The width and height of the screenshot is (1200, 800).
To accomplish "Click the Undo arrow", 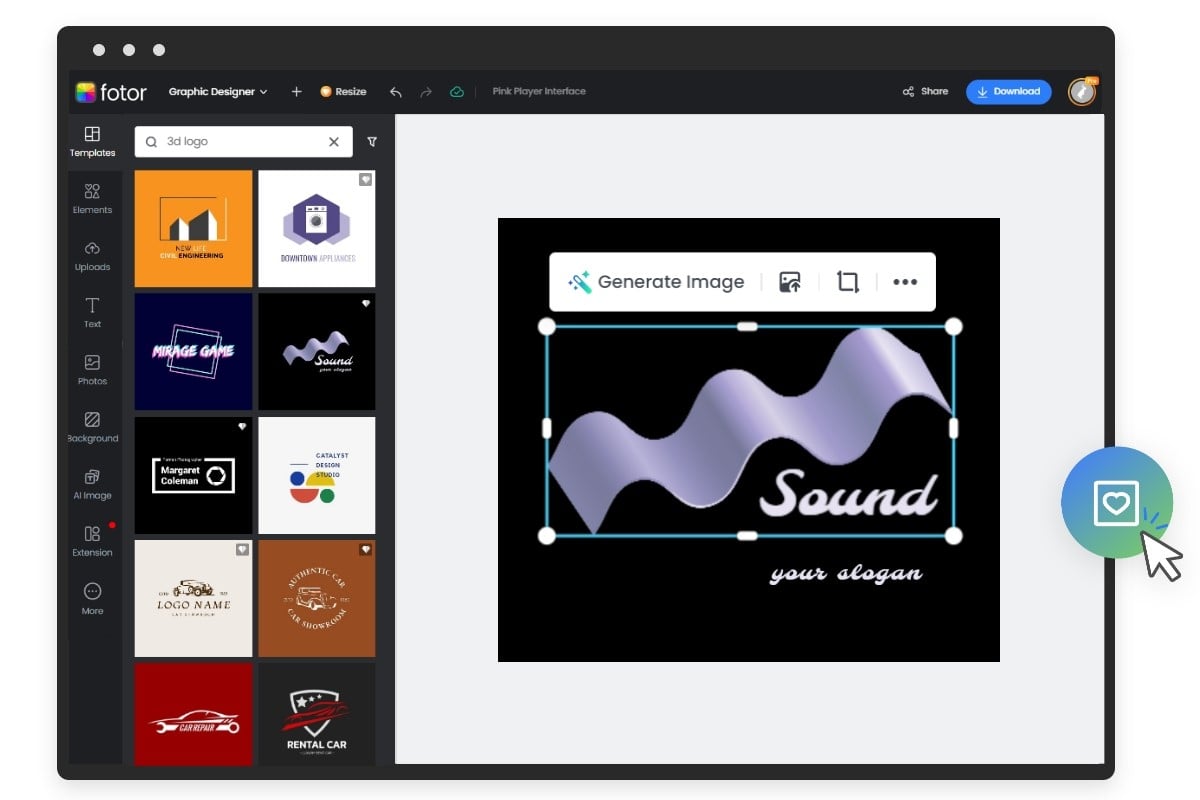I will click(x=395, y=91).
